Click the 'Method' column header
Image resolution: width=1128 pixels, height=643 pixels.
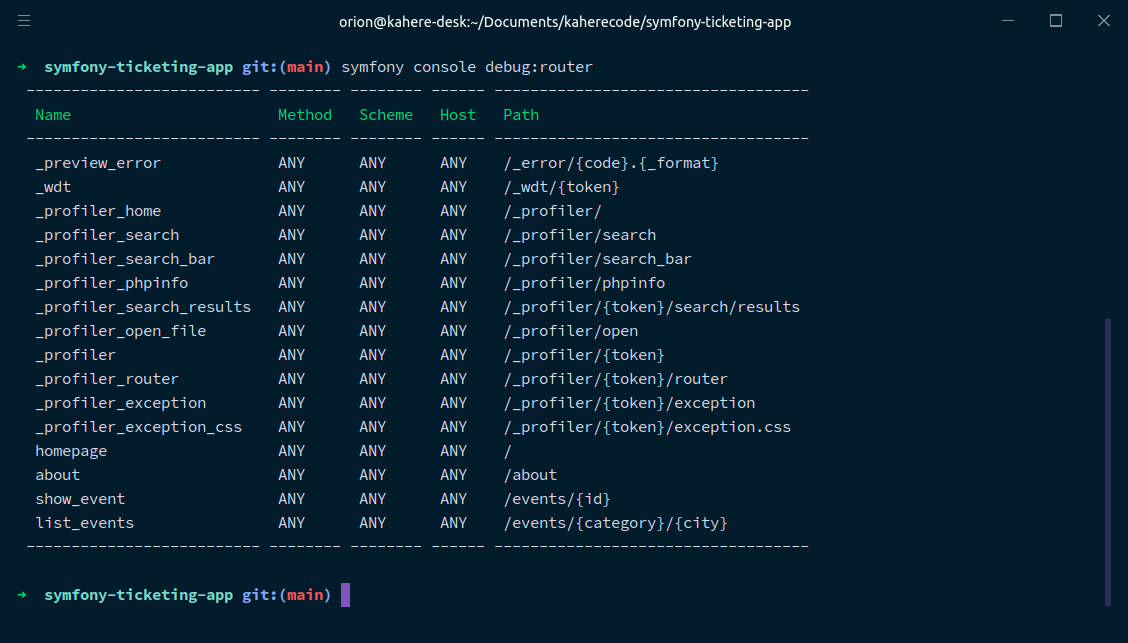[305, 115]
